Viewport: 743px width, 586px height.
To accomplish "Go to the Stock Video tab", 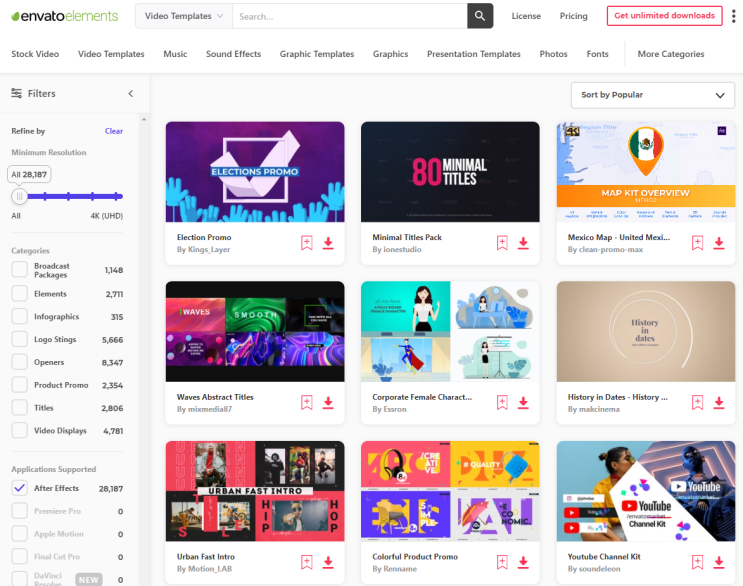I will click(35, 54).
